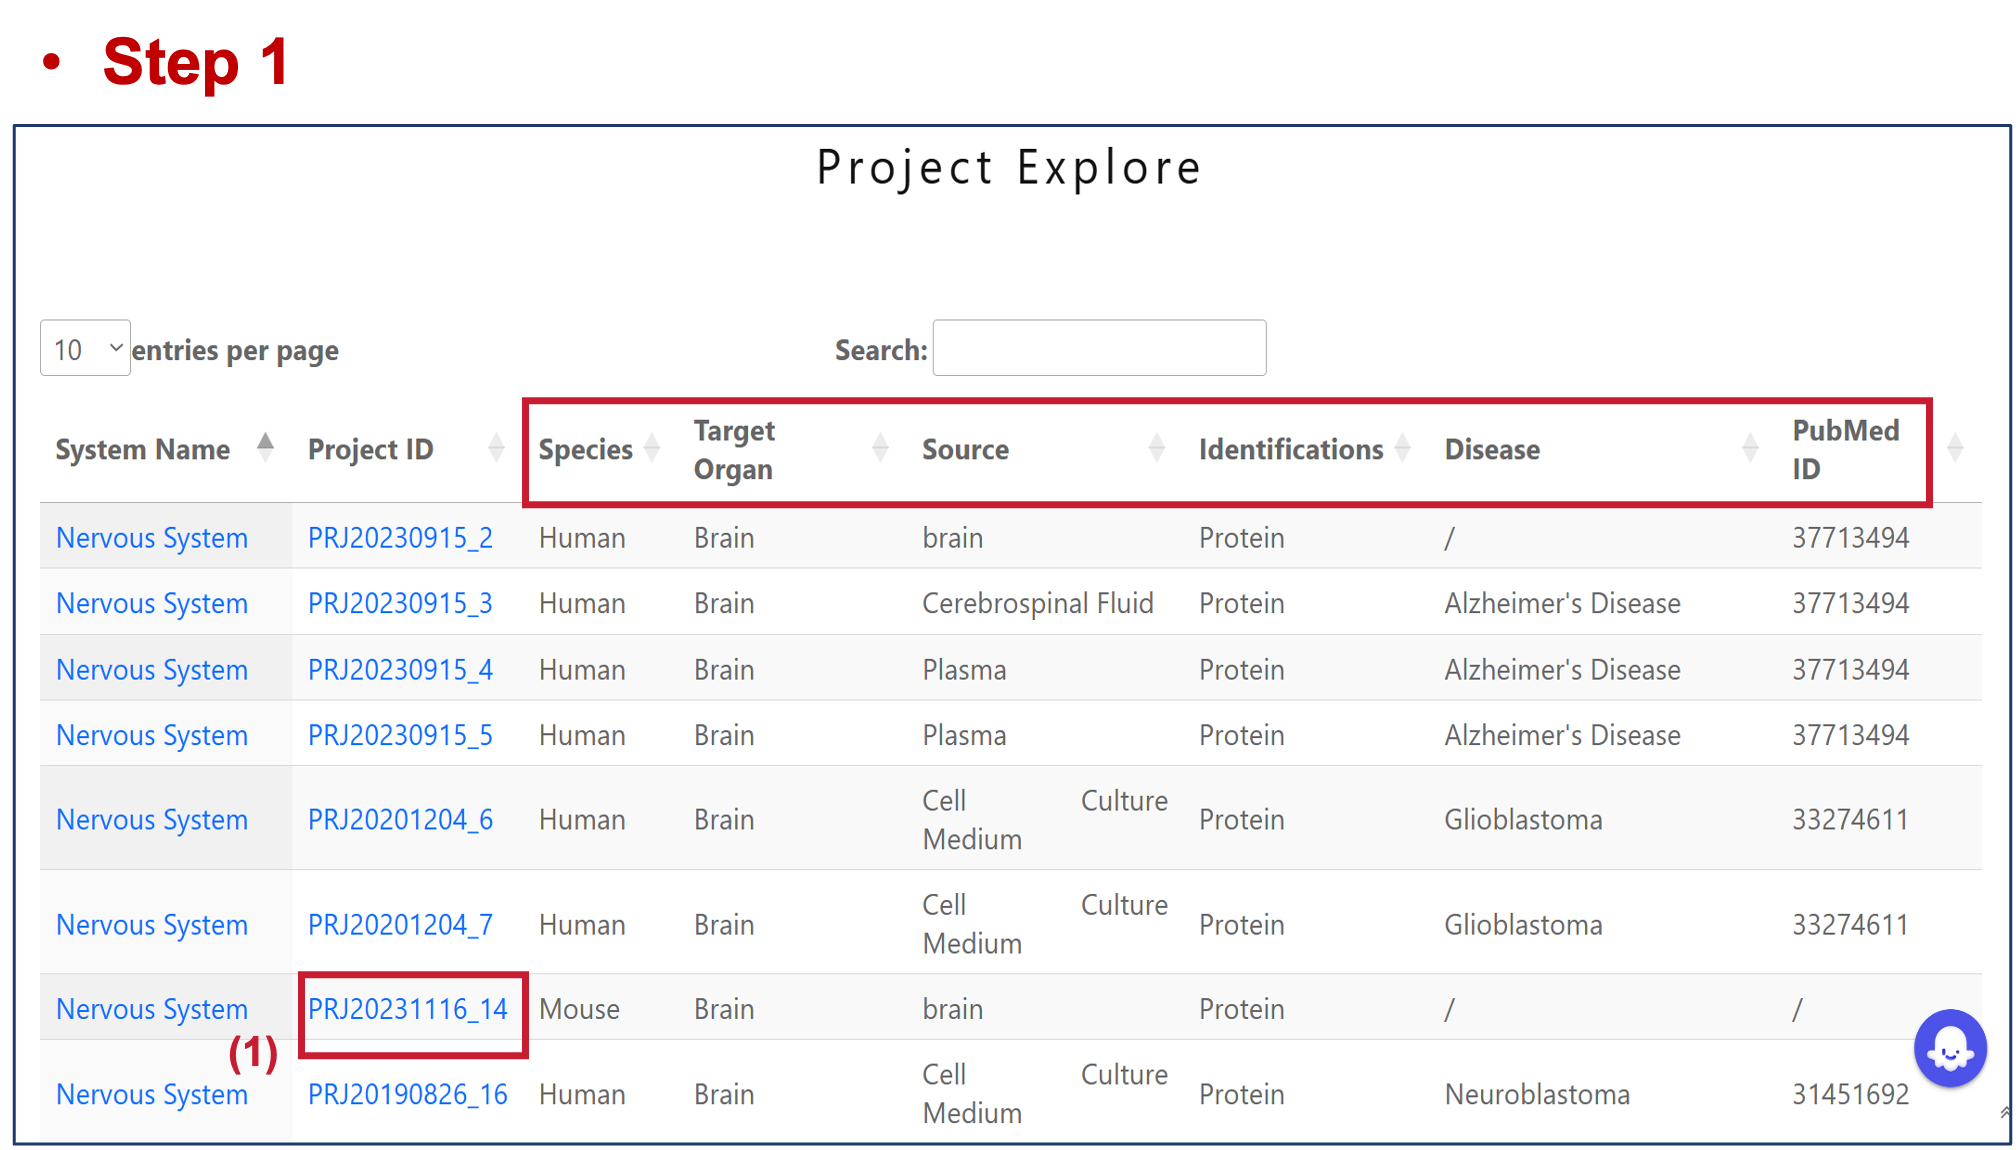Open project PRJ20230915_2 link

(400, 538)
